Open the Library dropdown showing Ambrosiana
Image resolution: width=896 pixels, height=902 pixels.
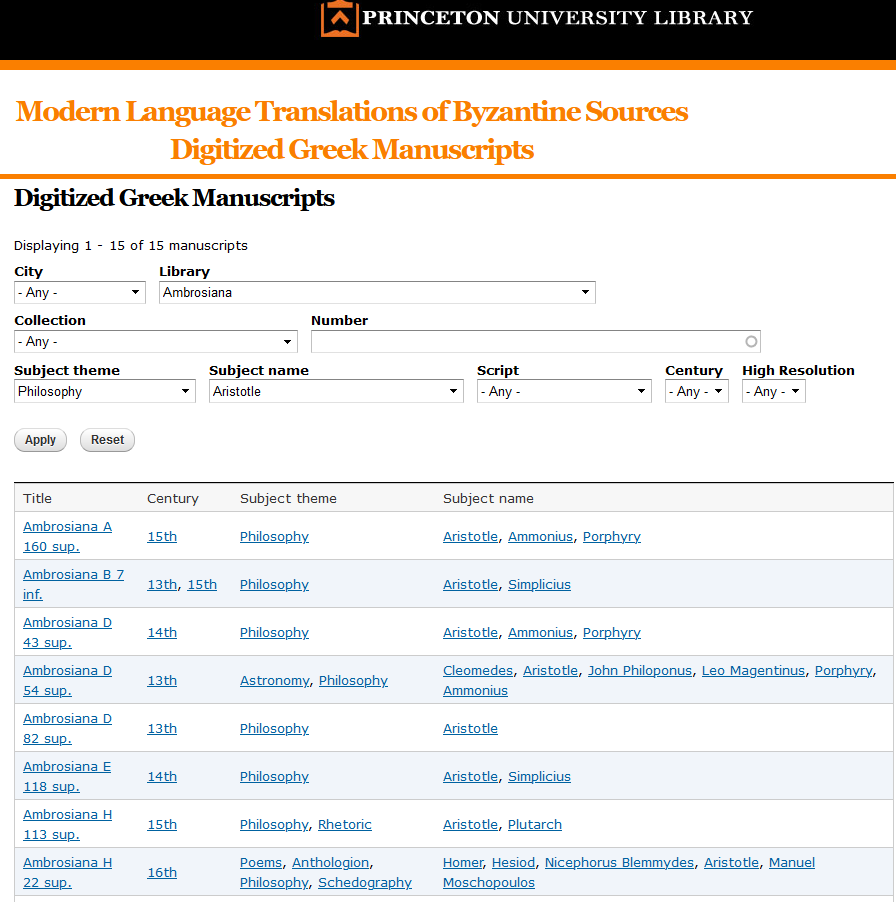pos(377,292)
